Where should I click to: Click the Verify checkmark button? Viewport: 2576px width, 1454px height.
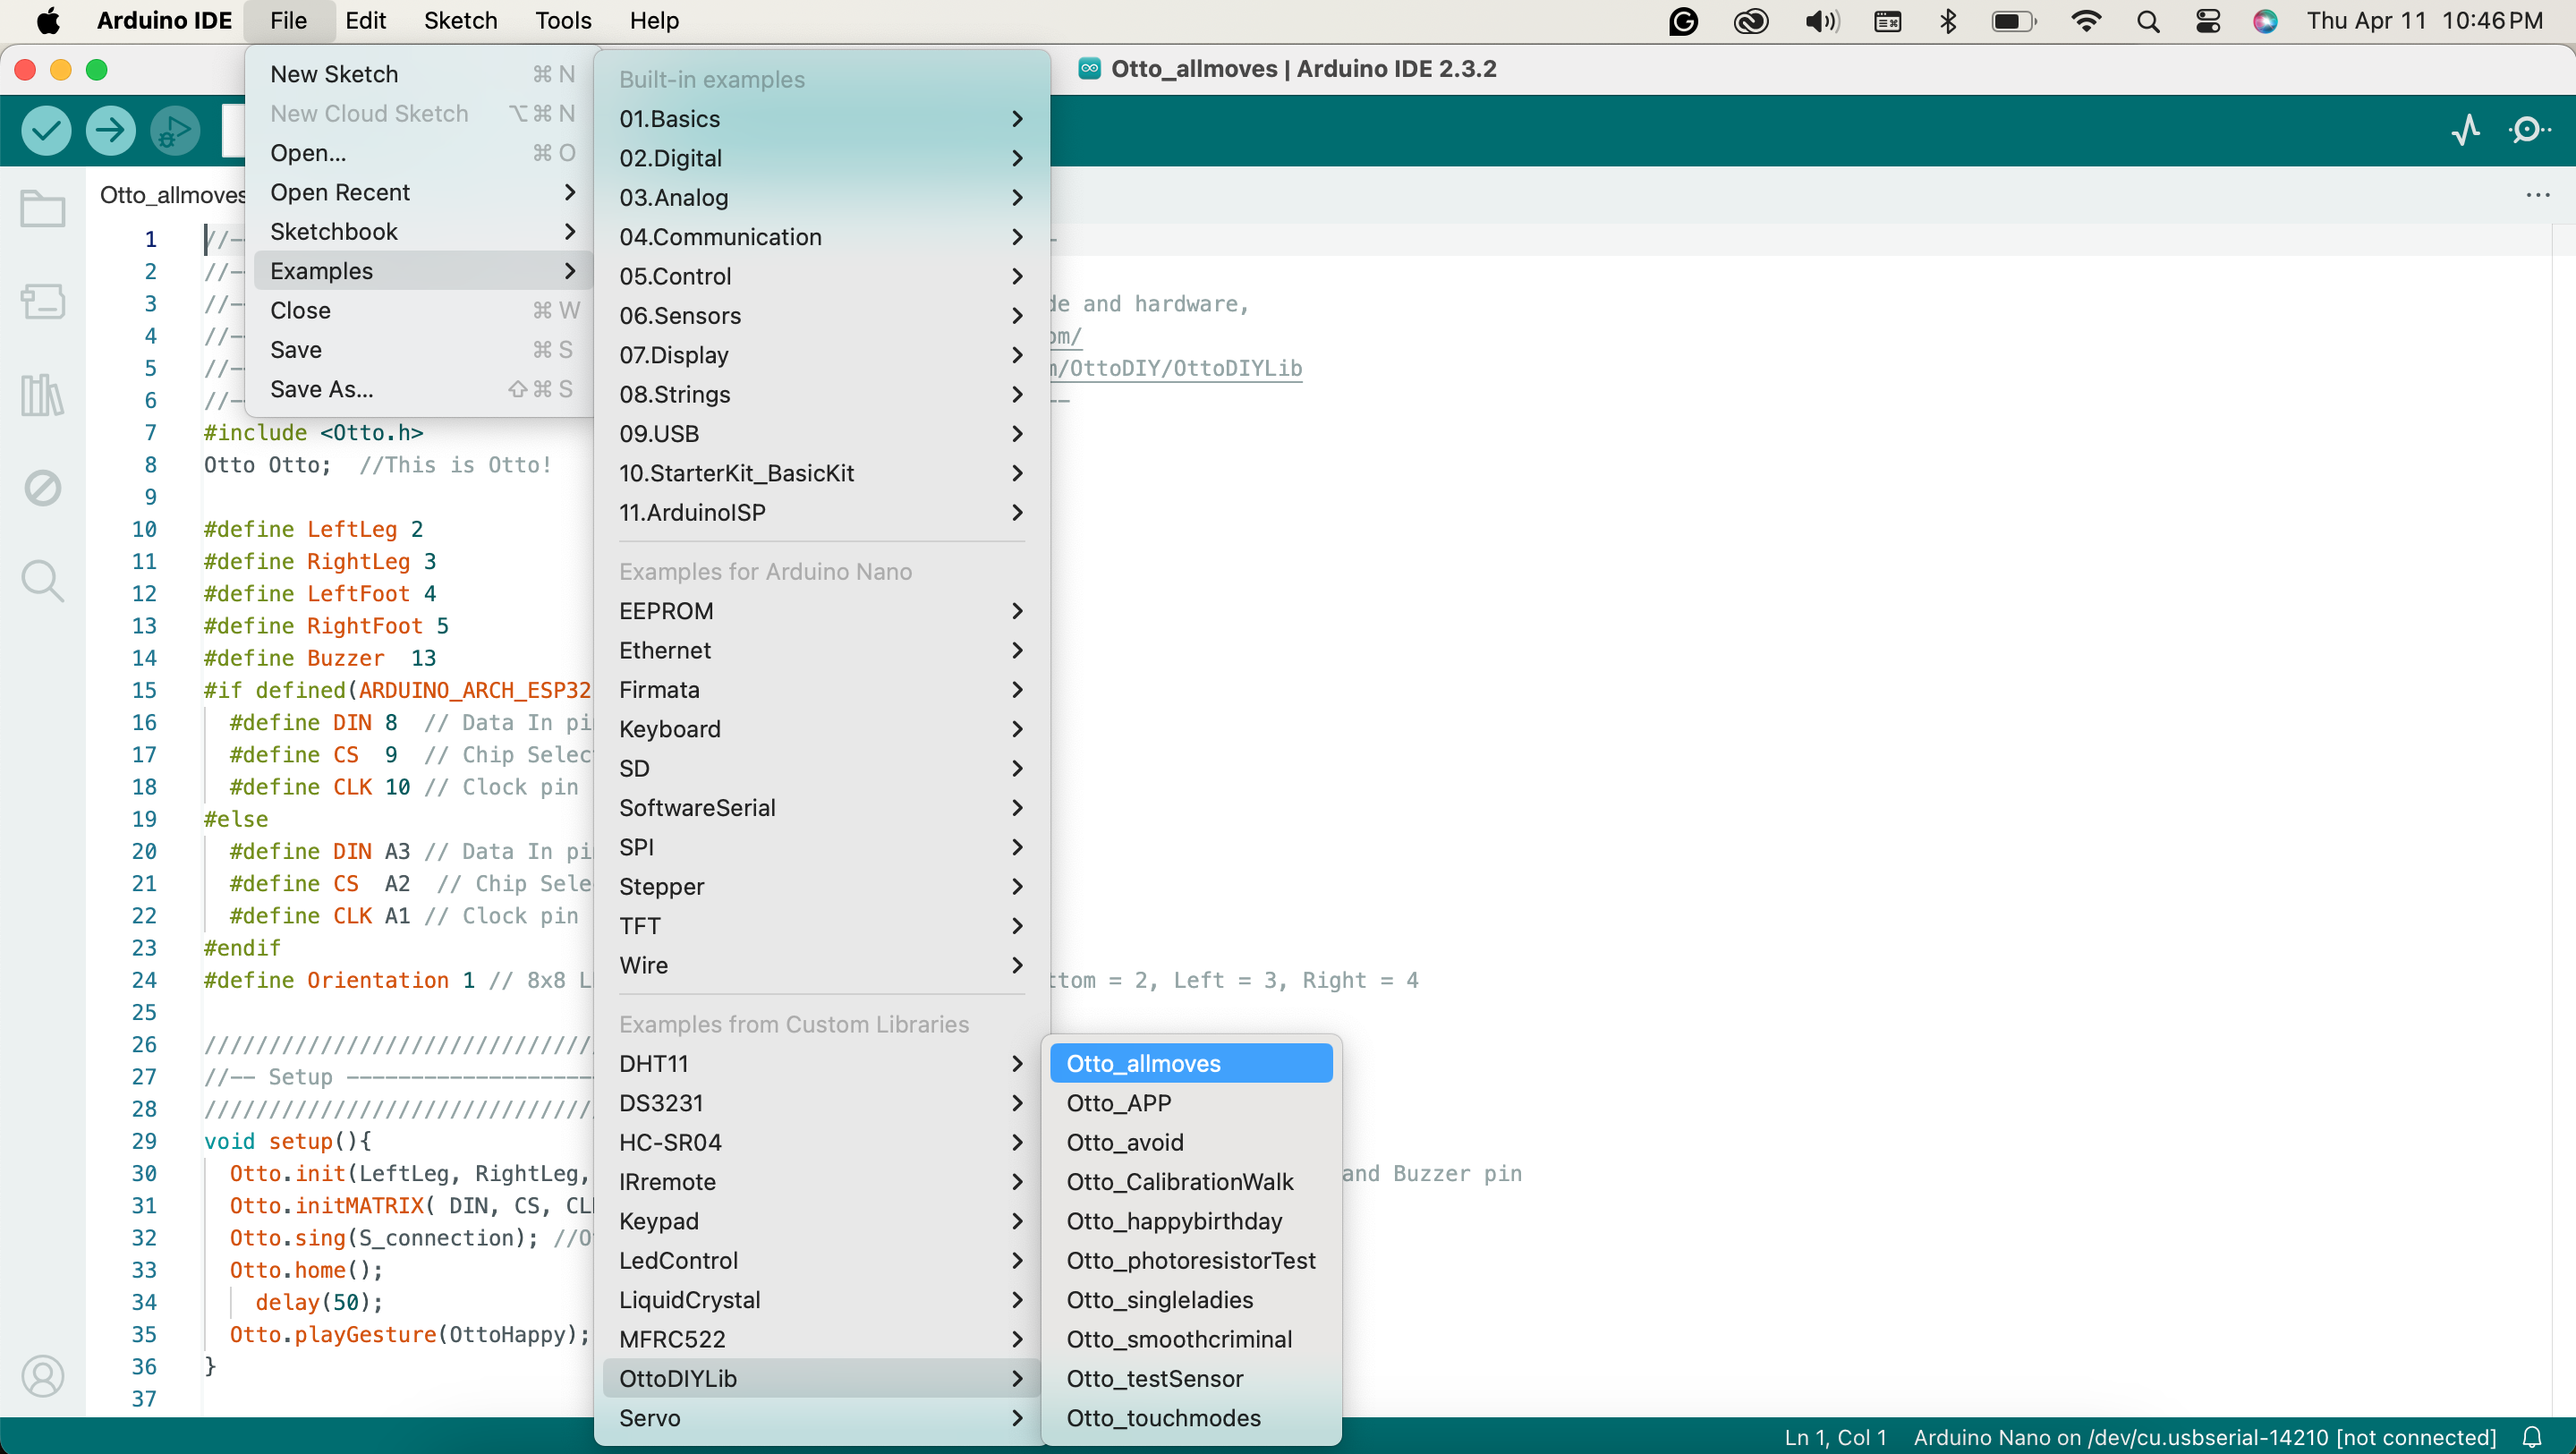[x=46, y=130]
